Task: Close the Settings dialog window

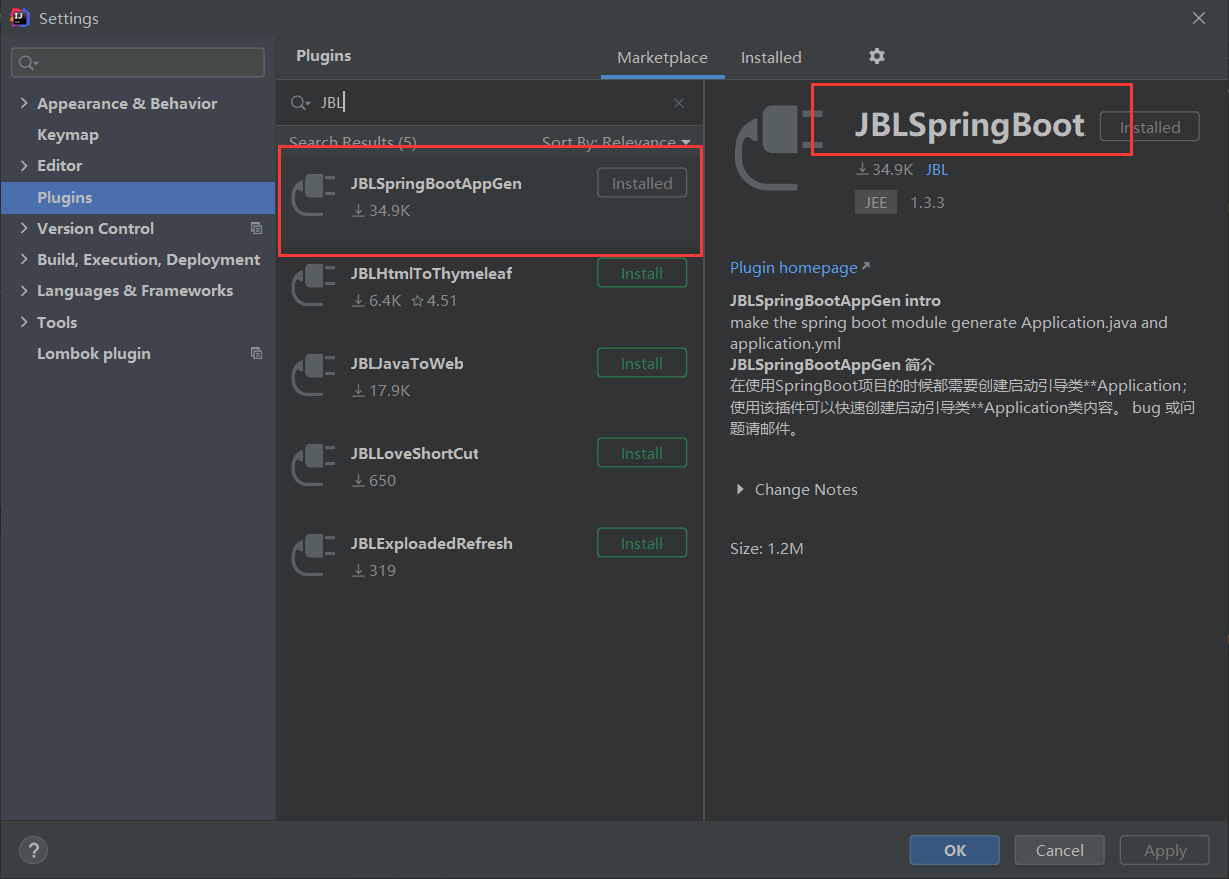Action: (x=1199, y=18)
